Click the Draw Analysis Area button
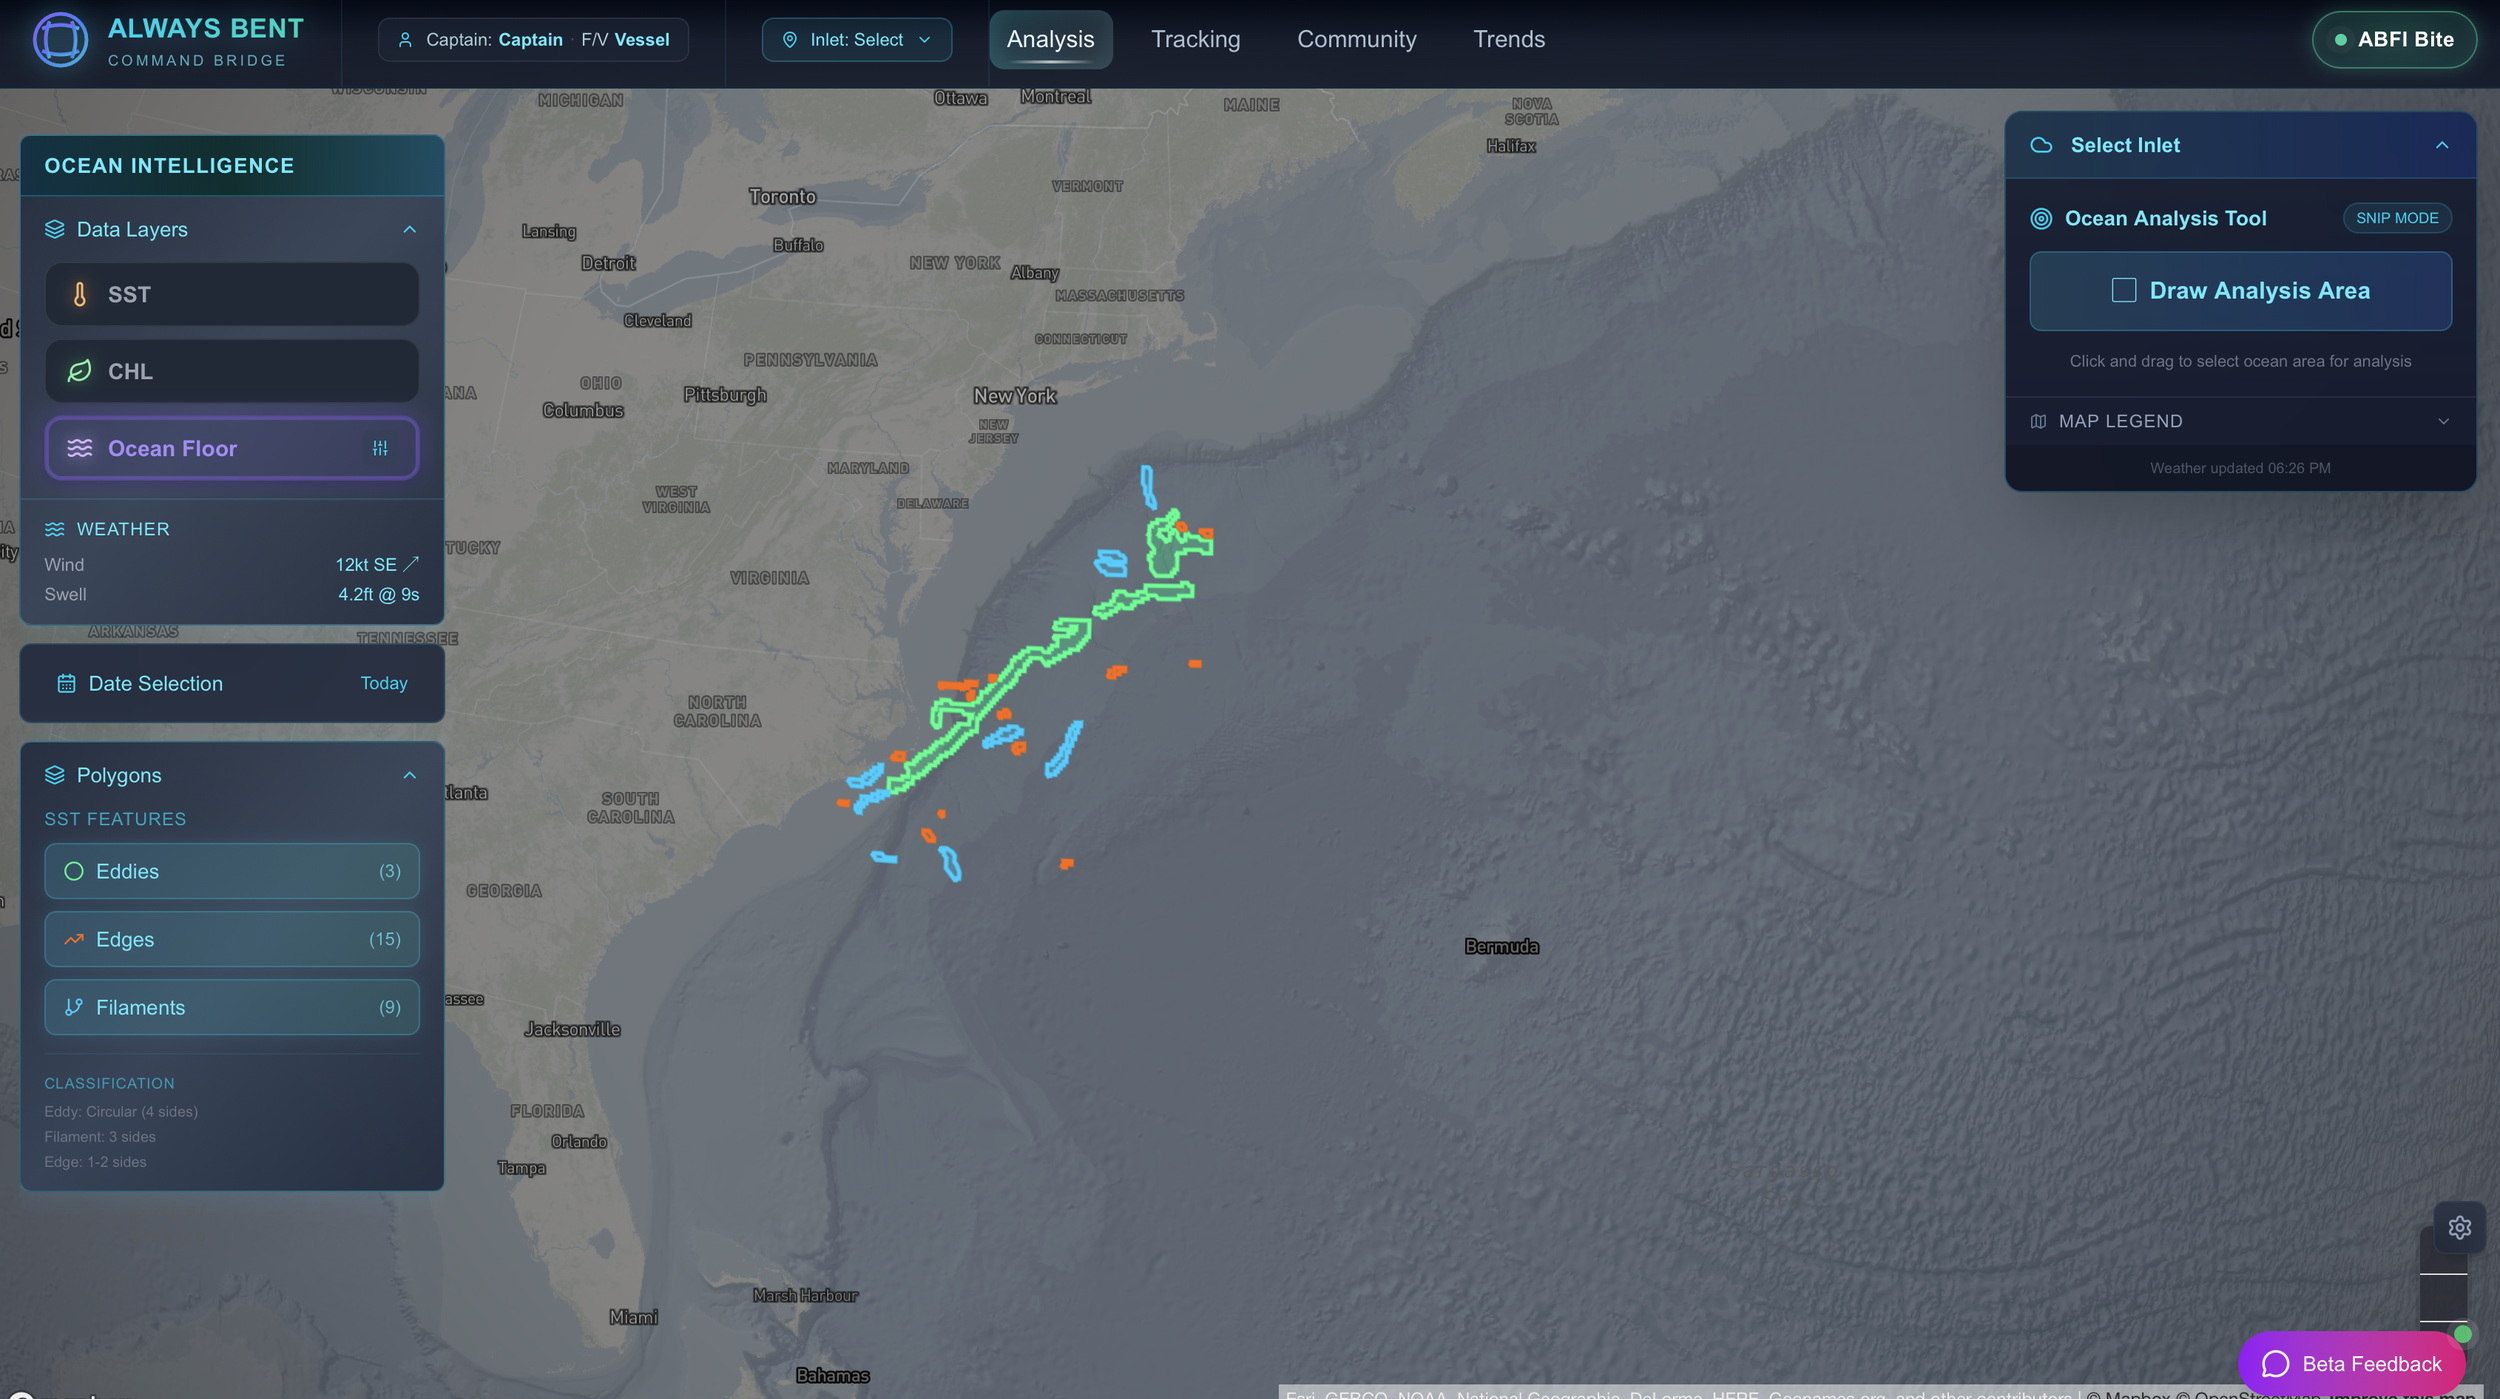Screen dimensions: 2500x1399 pos(2240,291)
